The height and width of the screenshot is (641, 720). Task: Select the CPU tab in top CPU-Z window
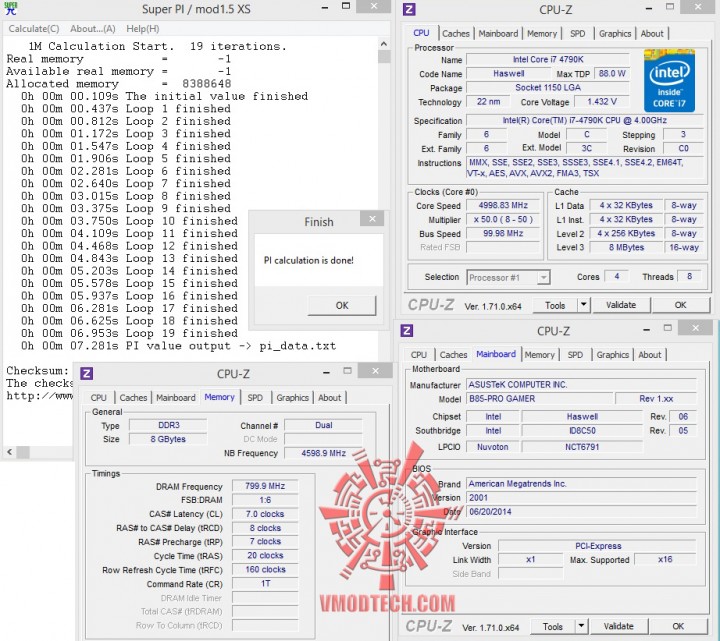click(x=421, y=33)
